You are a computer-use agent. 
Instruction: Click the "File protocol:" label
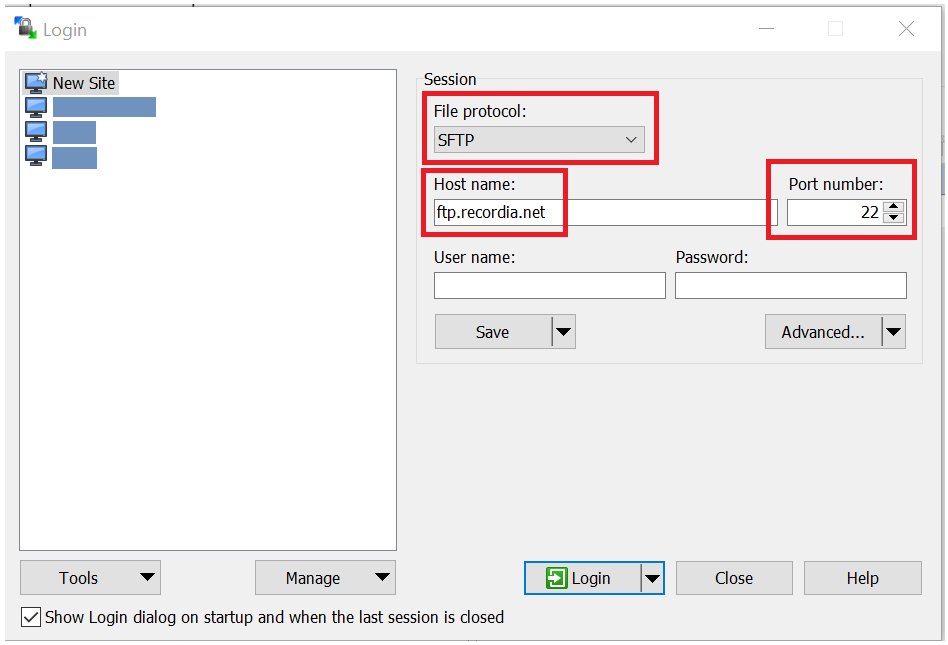click(480, 111)
